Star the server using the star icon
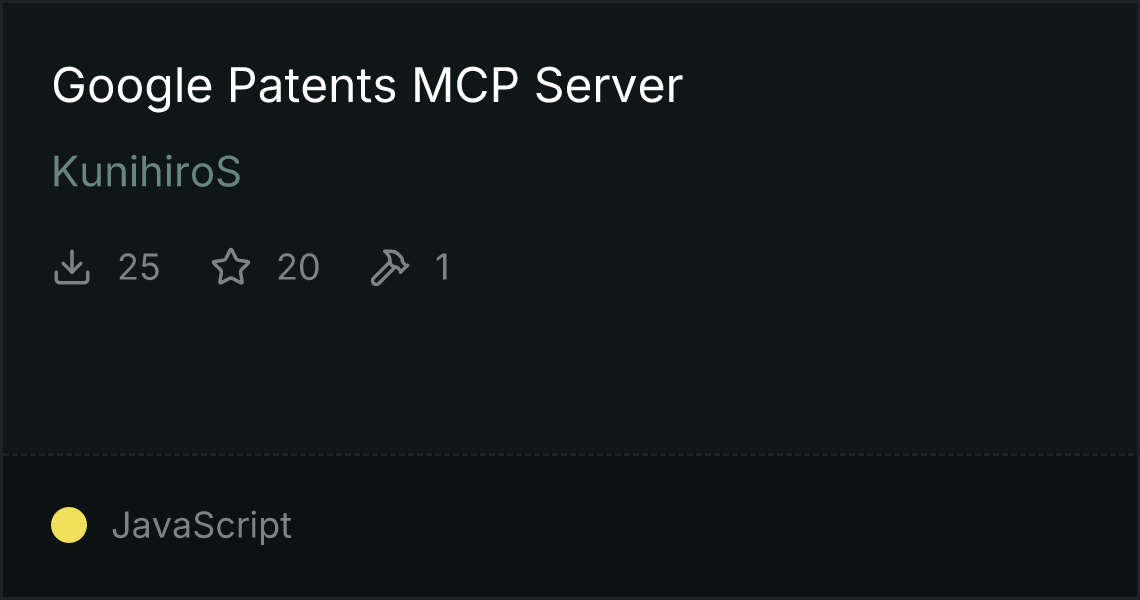Screen dimensions: 1140x600 coord(231,267)
